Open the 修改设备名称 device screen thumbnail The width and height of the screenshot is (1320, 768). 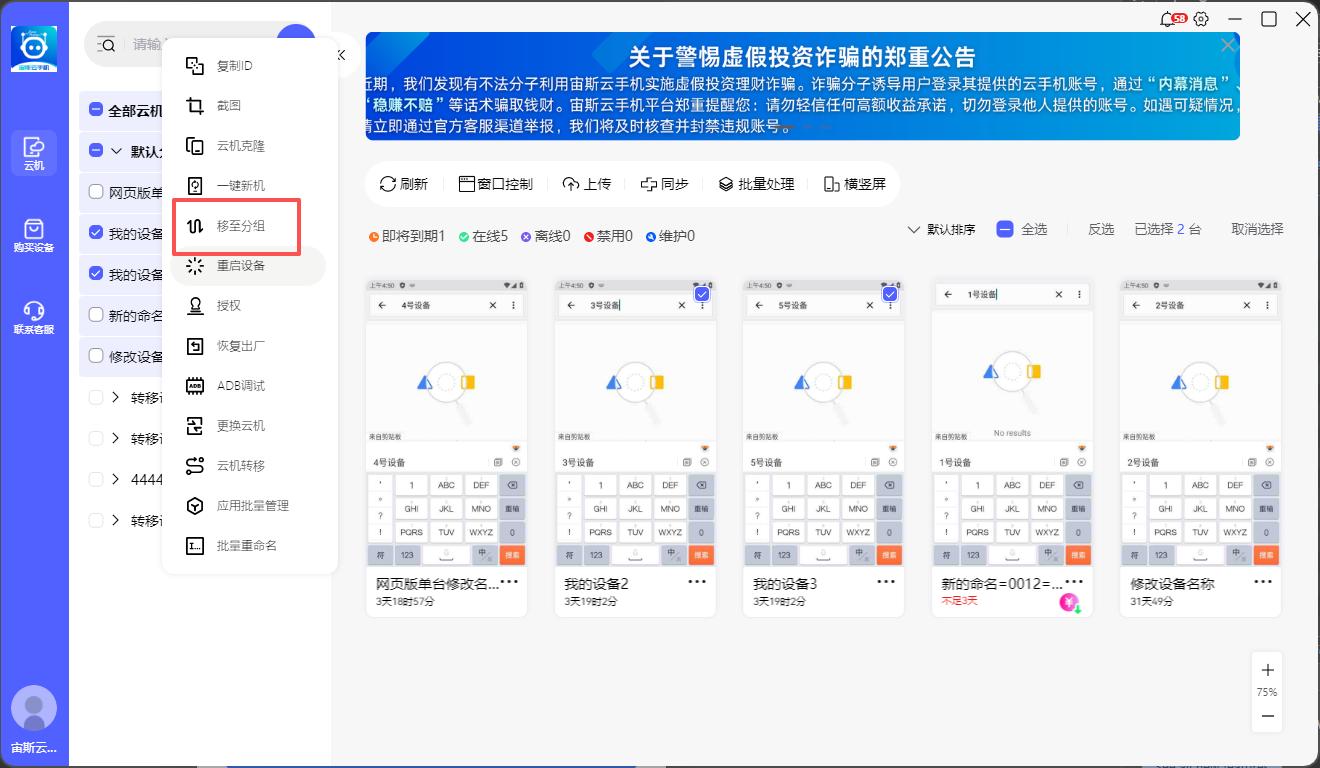click(x=1200, y=423)
